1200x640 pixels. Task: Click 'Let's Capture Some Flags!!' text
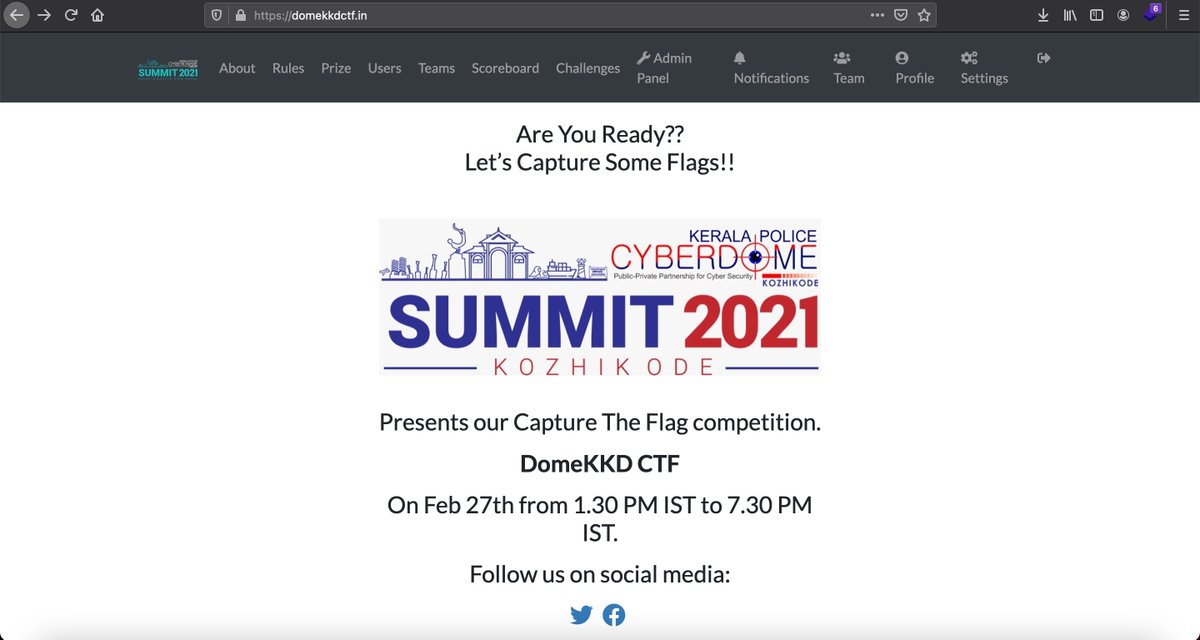click(600, 162)
